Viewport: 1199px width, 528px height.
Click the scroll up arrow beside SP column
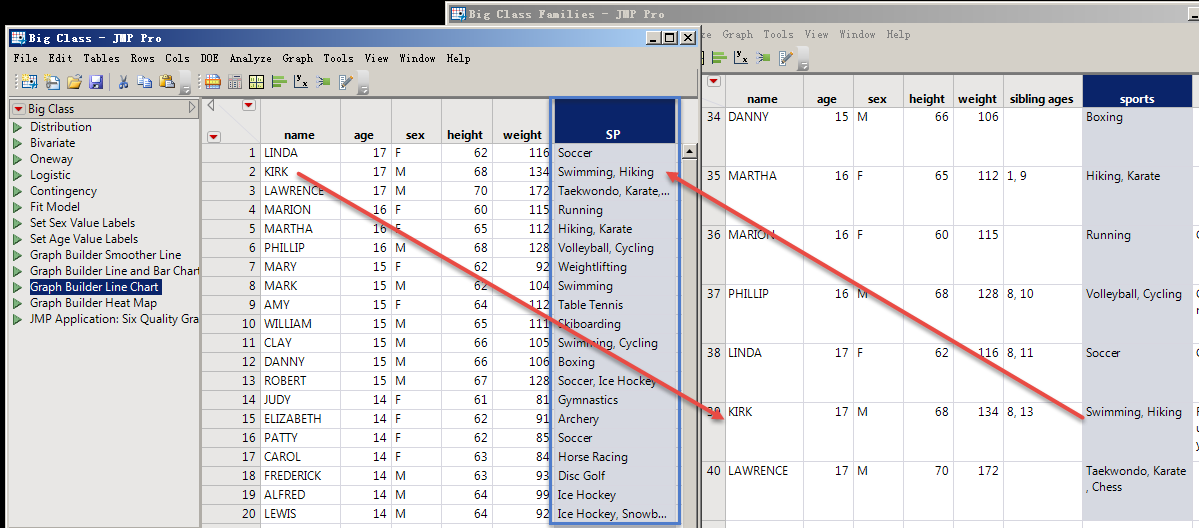point(689,152)
